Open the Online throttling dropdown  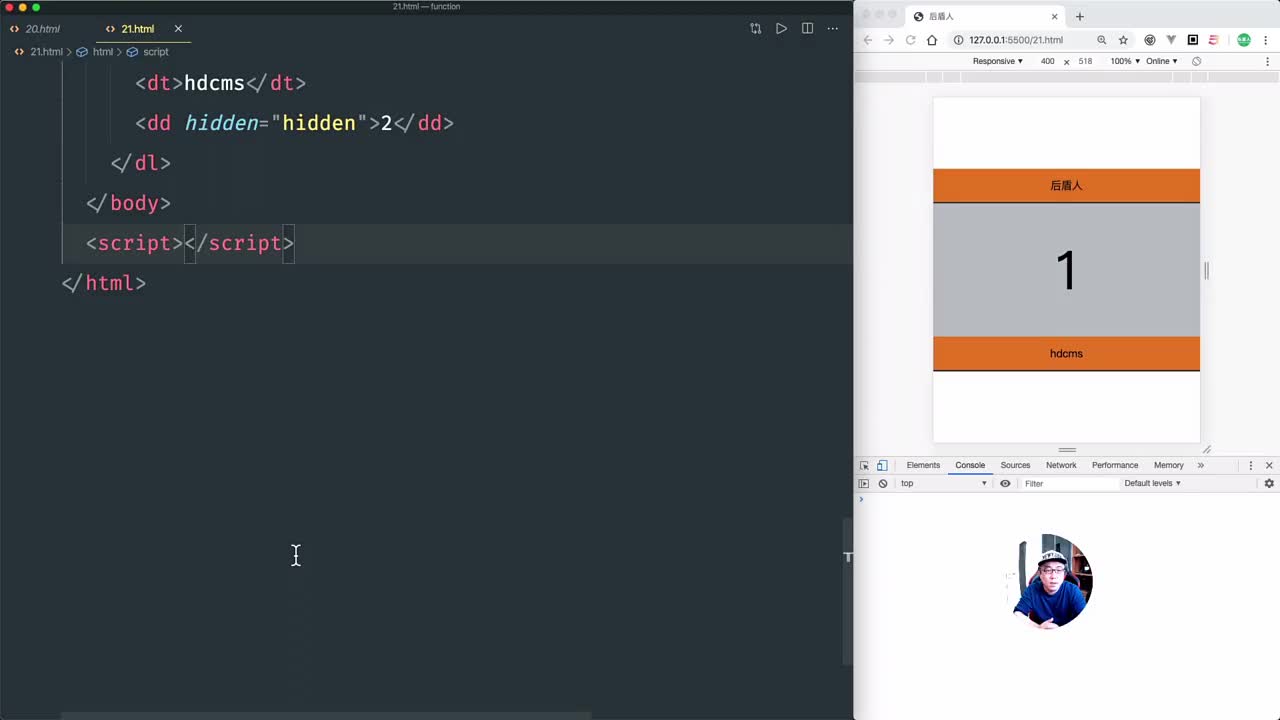click(x=1162, y=61)
